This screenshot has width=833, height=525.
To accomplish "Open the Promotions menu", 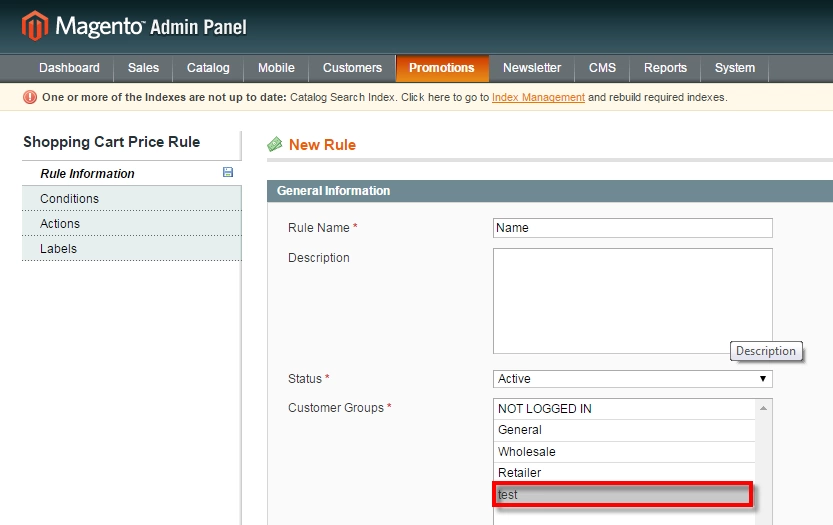I will click(x=441, y=68).
